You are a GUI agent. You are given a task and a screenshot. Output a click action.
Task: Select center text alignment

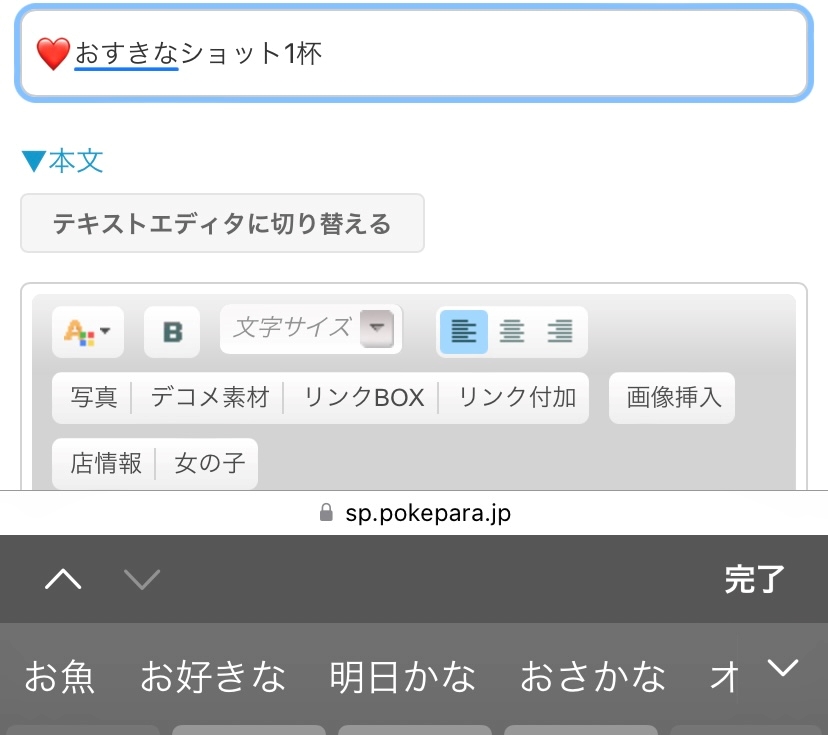[x=512, y=332]
